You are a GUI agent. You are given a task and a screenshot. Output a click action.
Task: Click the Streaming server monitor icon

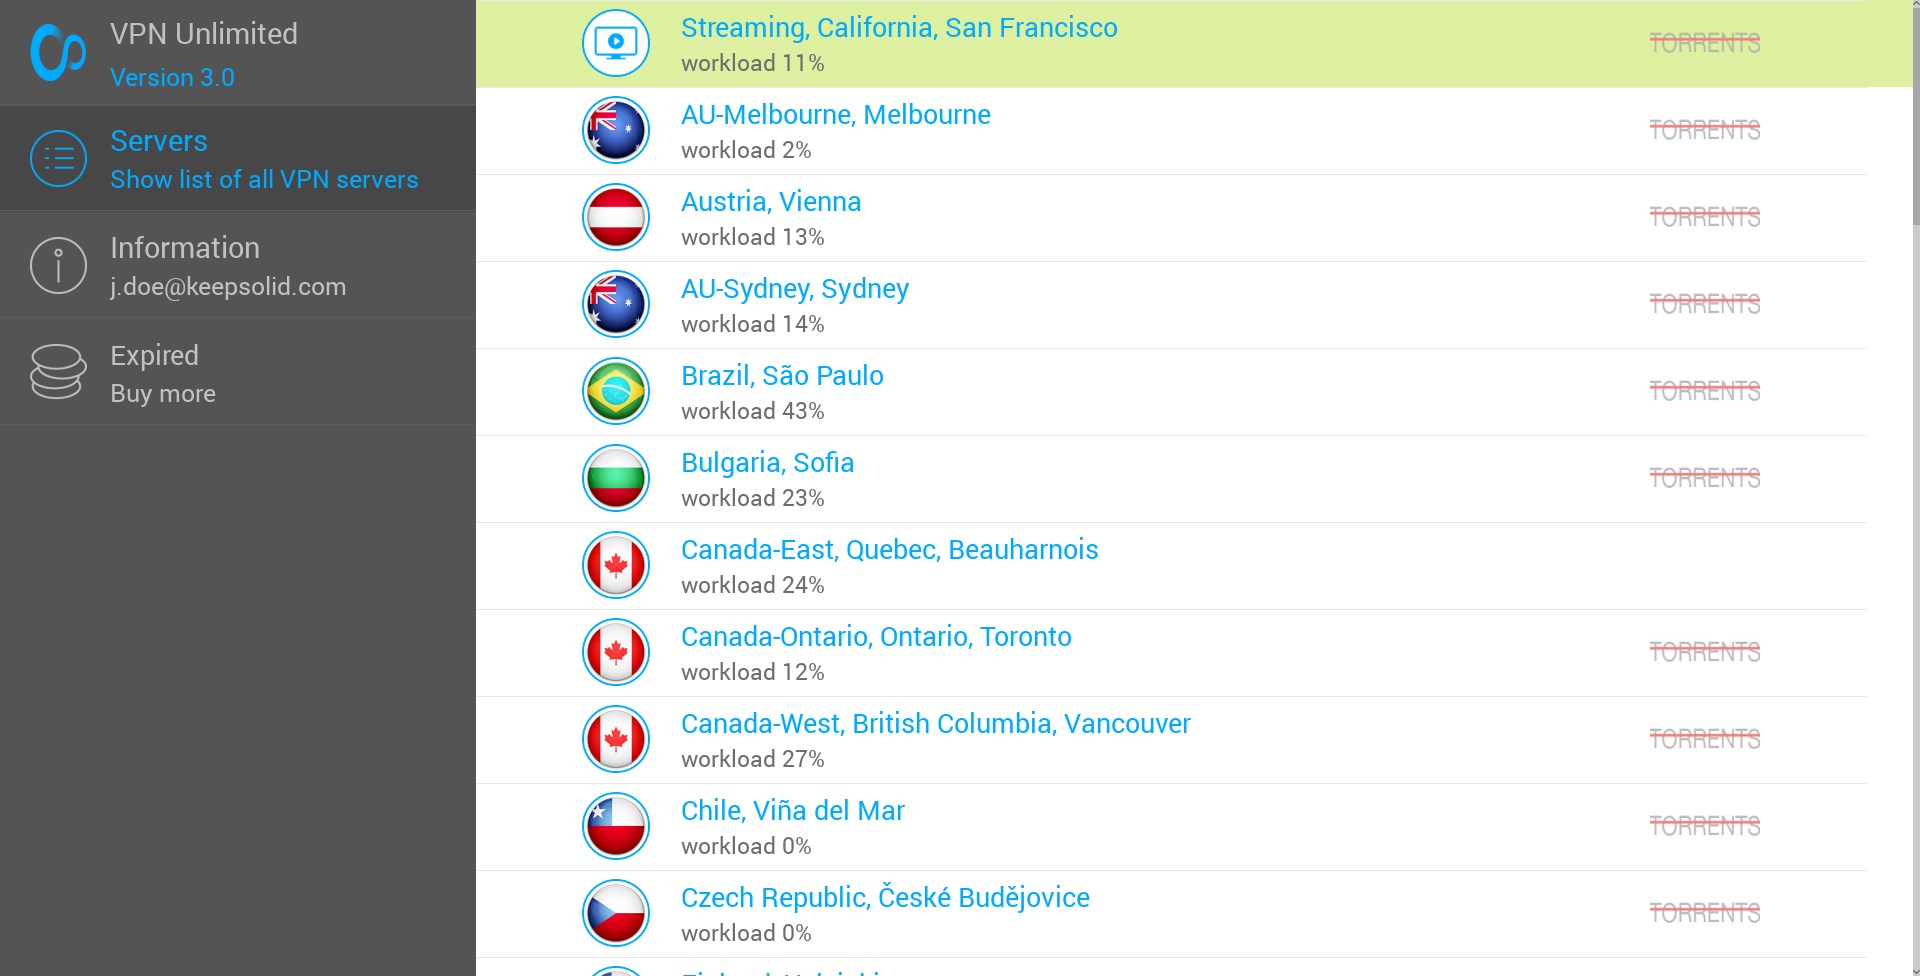click(616, 43)
